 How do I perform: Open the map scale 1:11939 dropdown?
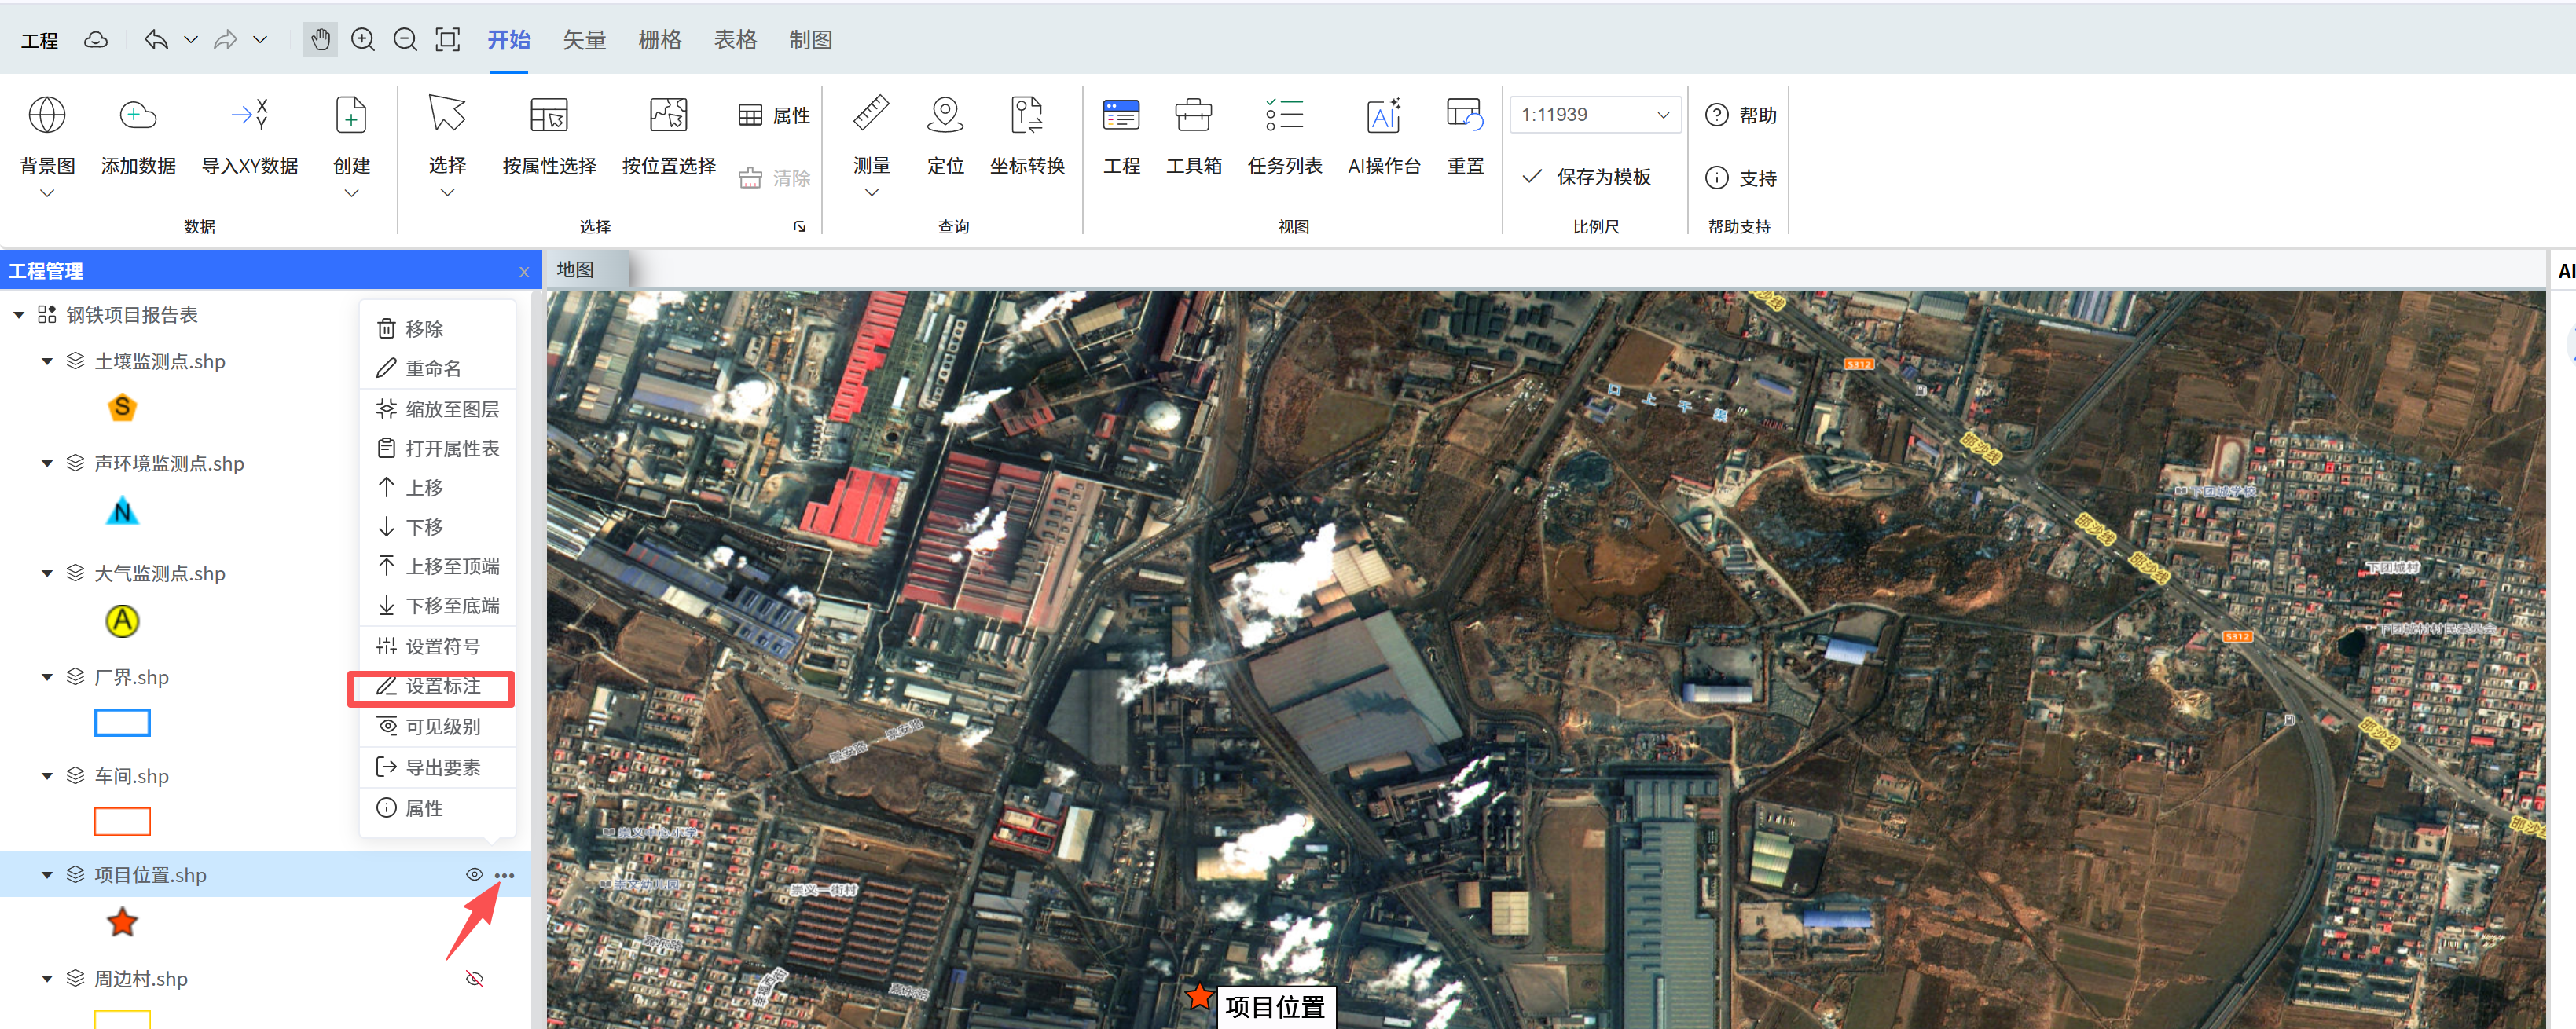click(1663, 115)
